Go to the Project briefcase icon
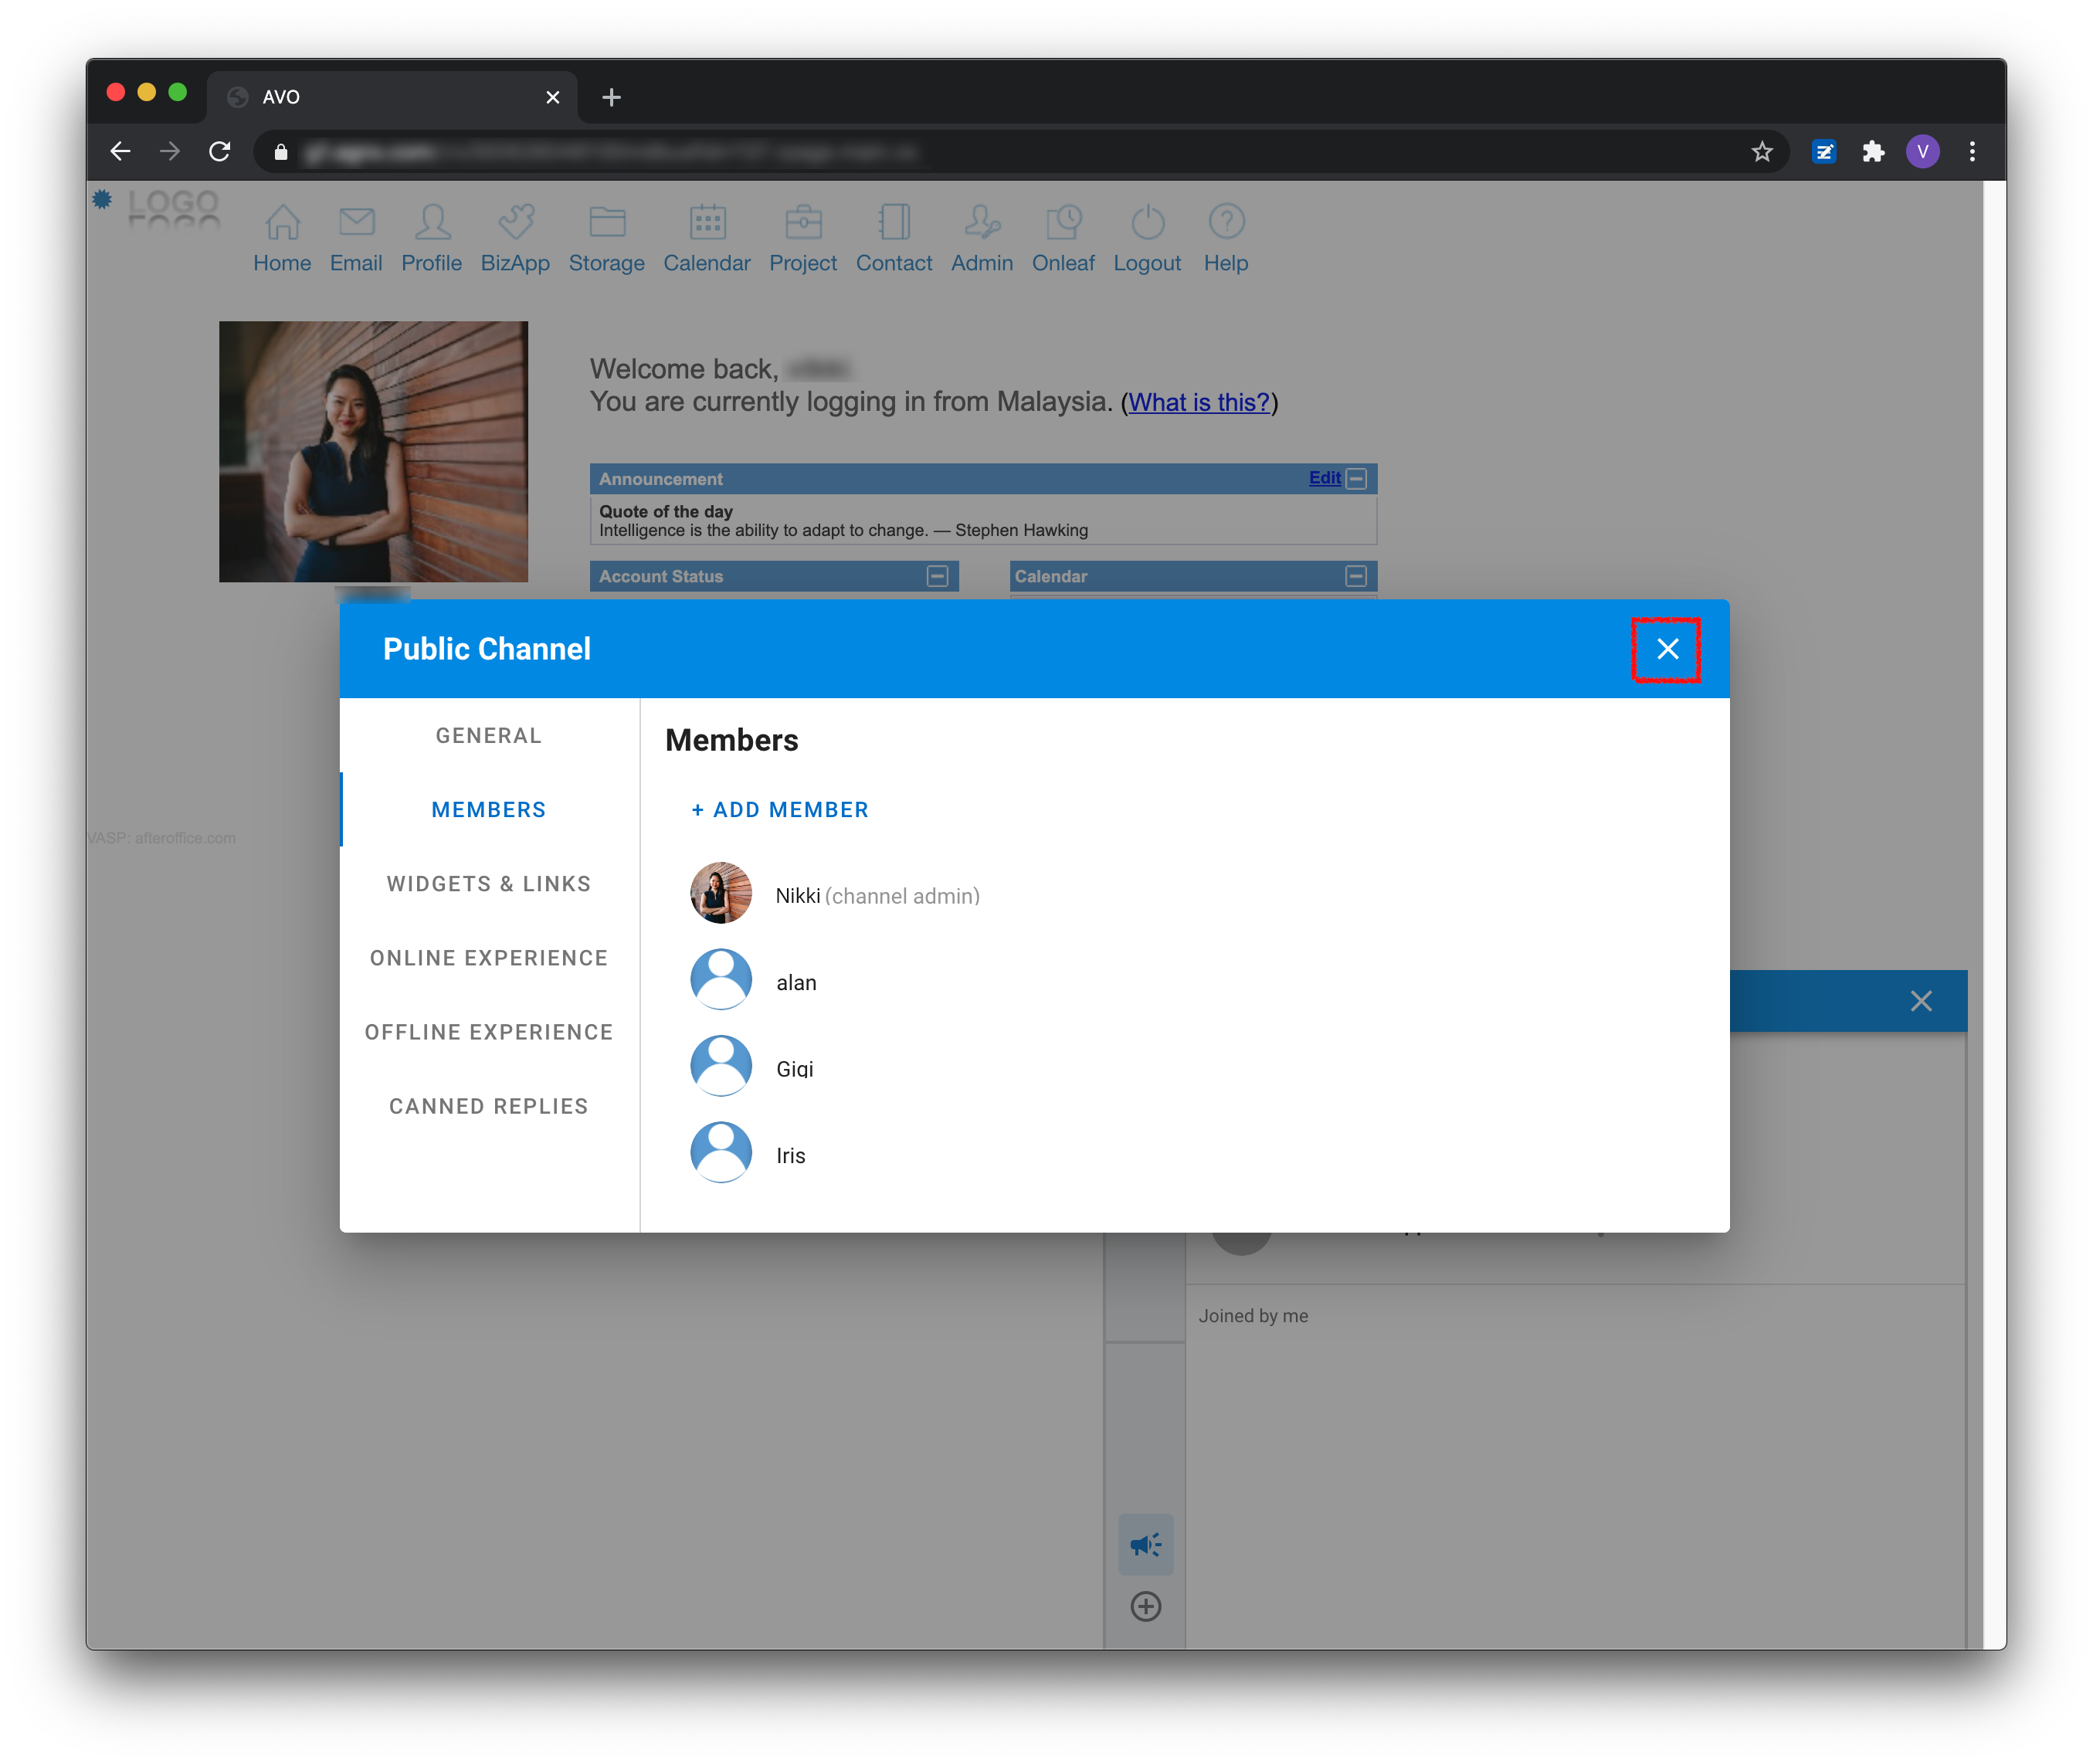The height and width of the screenshot is (1764, 2093). (803, 222)
